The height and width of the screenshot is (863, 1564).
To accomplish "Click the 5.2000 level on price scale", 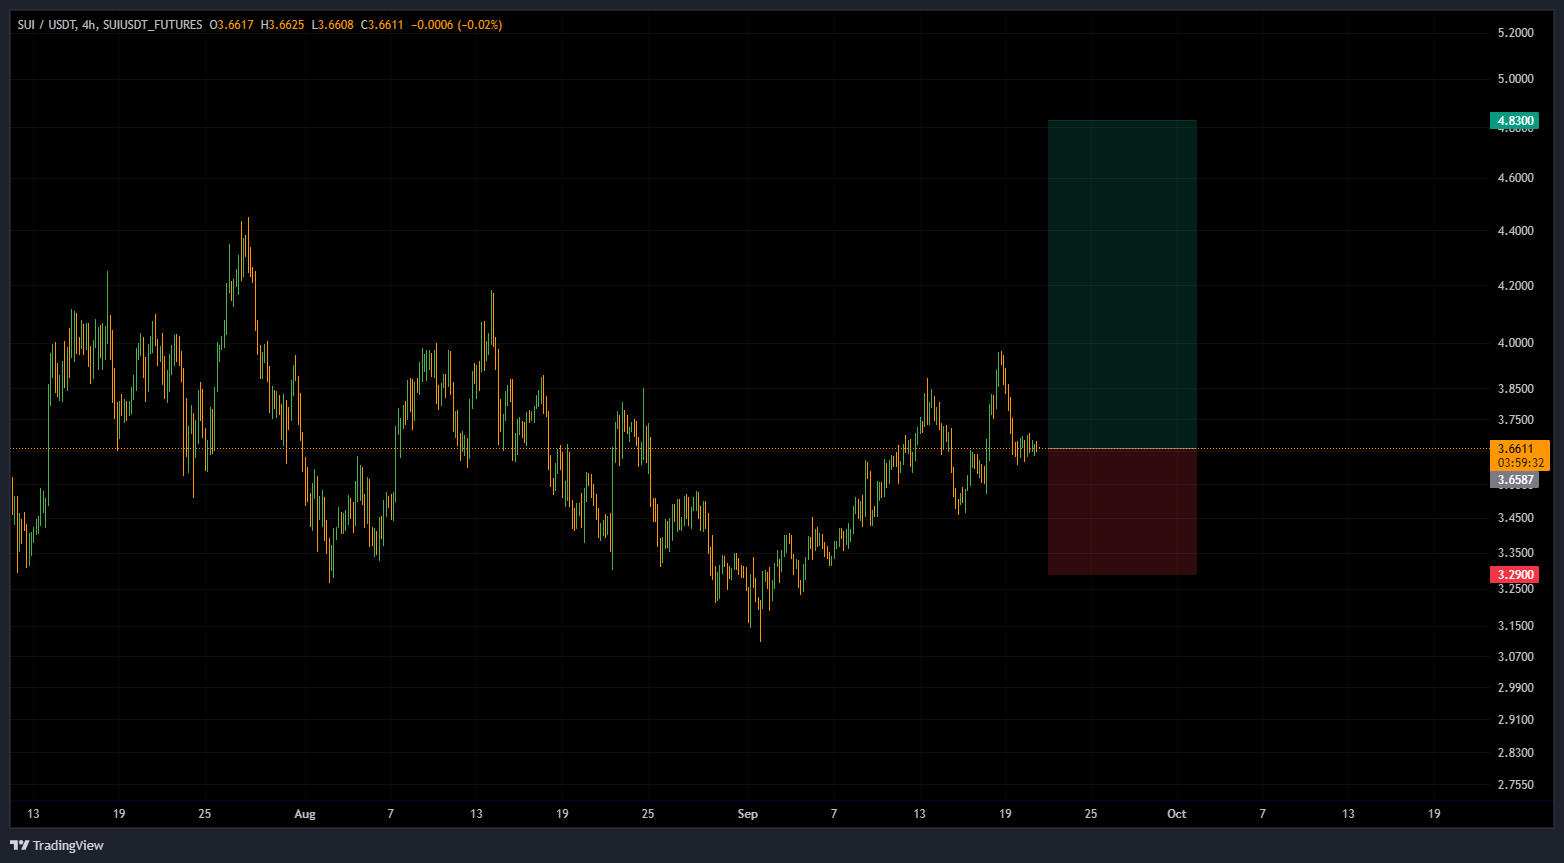I will [1515, 33].
